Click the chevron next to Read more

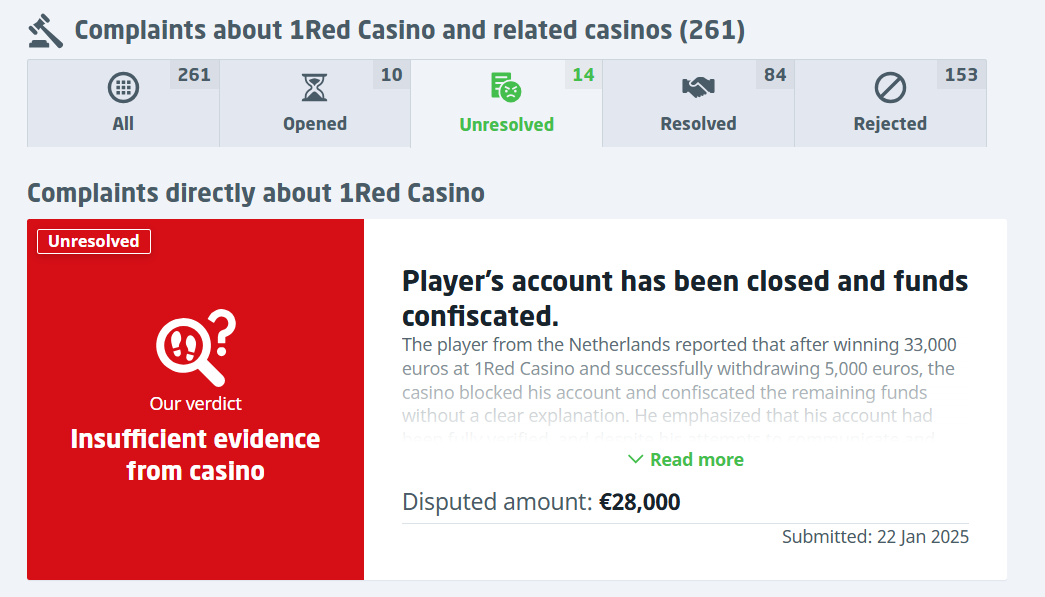tap(635, 459)
